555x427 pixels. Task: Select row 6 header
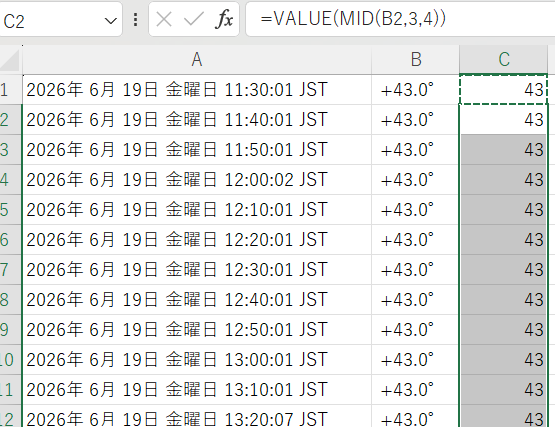tap(11, 240)
